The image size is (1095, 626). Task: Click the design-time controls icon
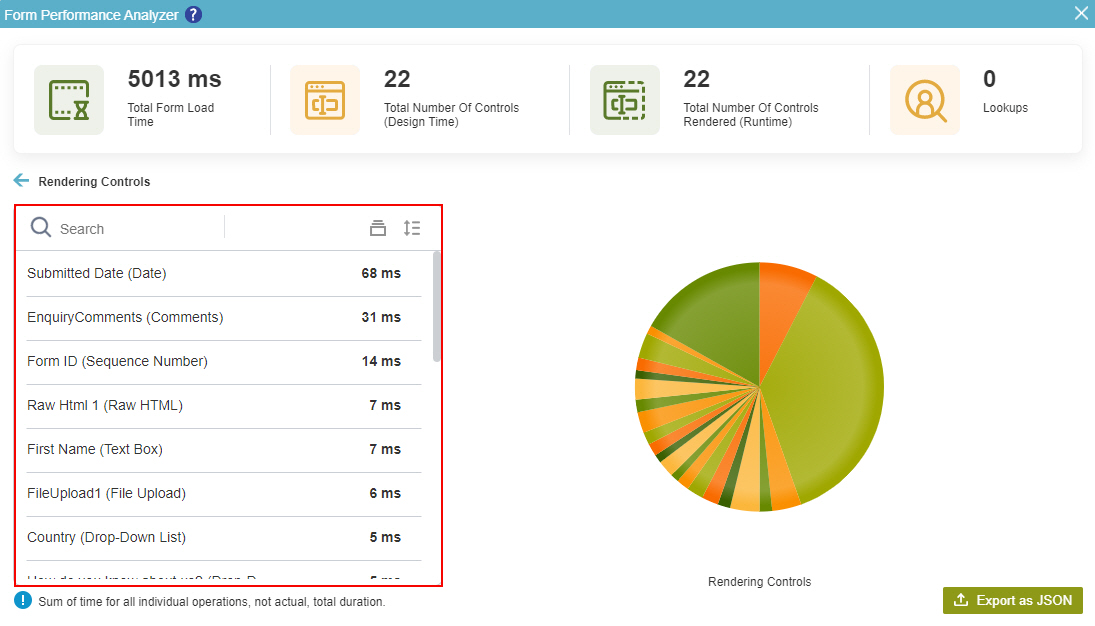(325, 100)
